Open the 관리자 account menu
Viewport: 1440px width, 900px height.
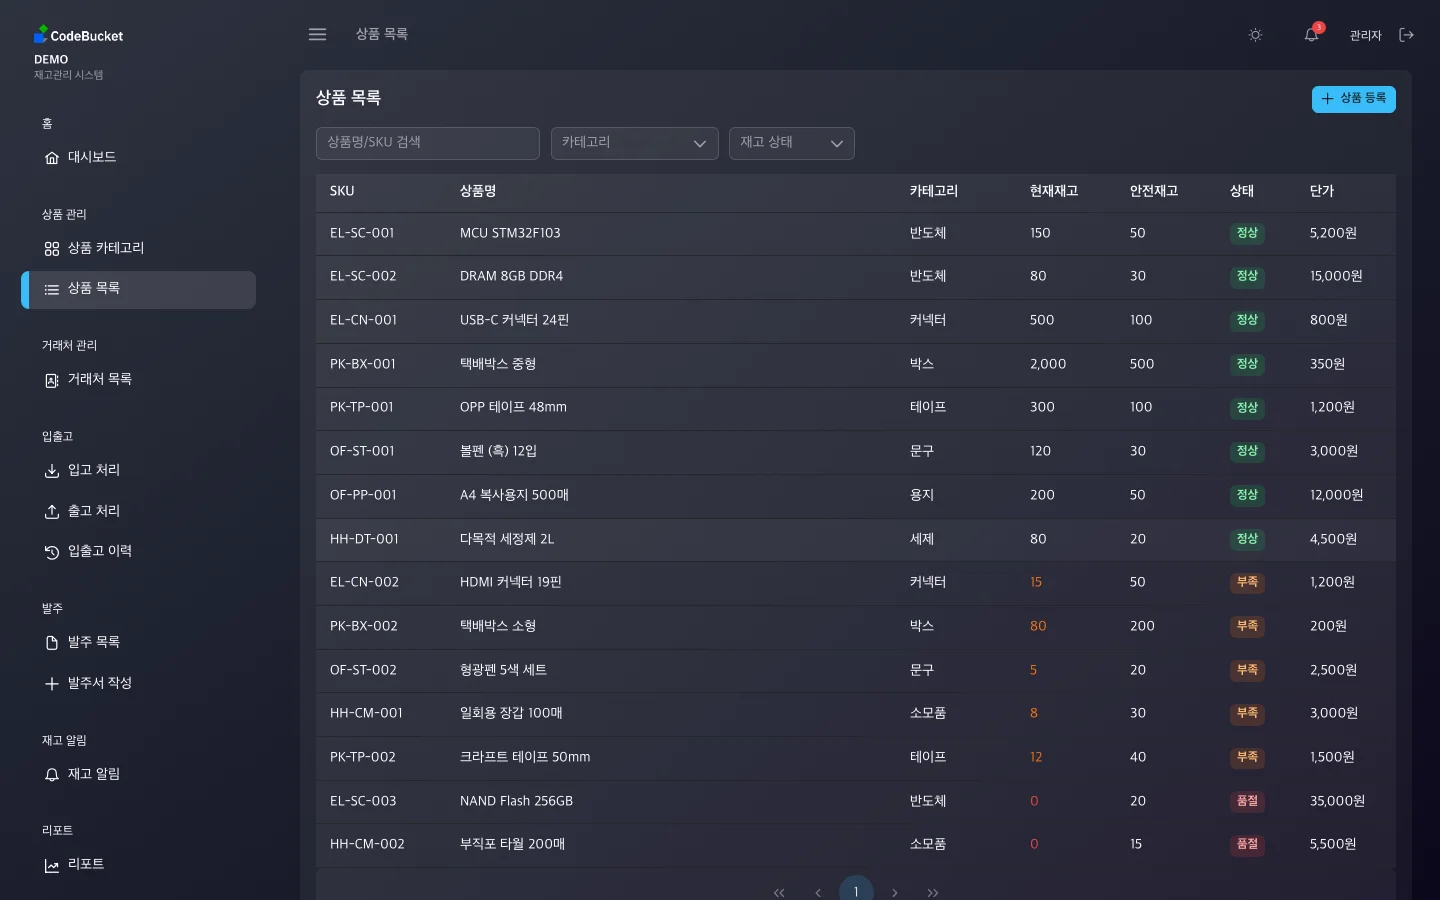1364,34
